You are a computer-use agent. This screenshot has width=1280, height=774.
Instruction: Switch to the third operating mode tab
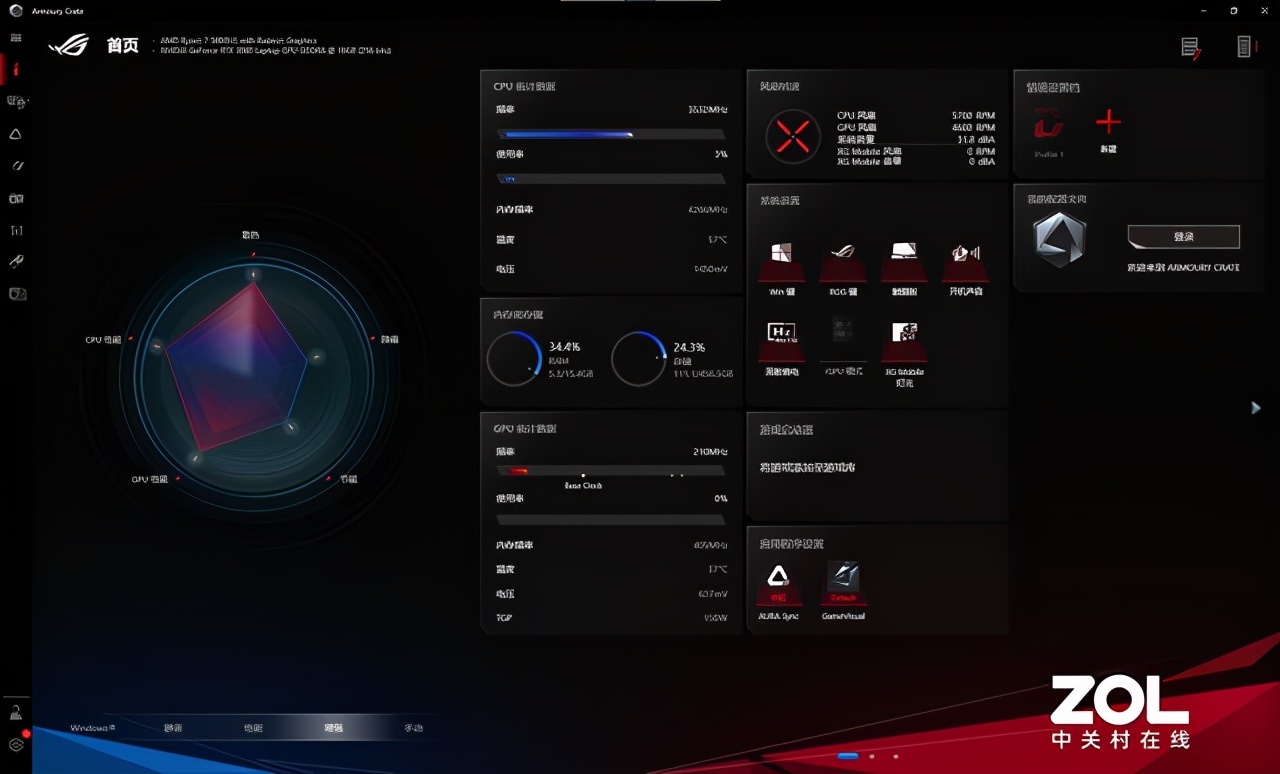pyautogui.click(x=253, y=728)
